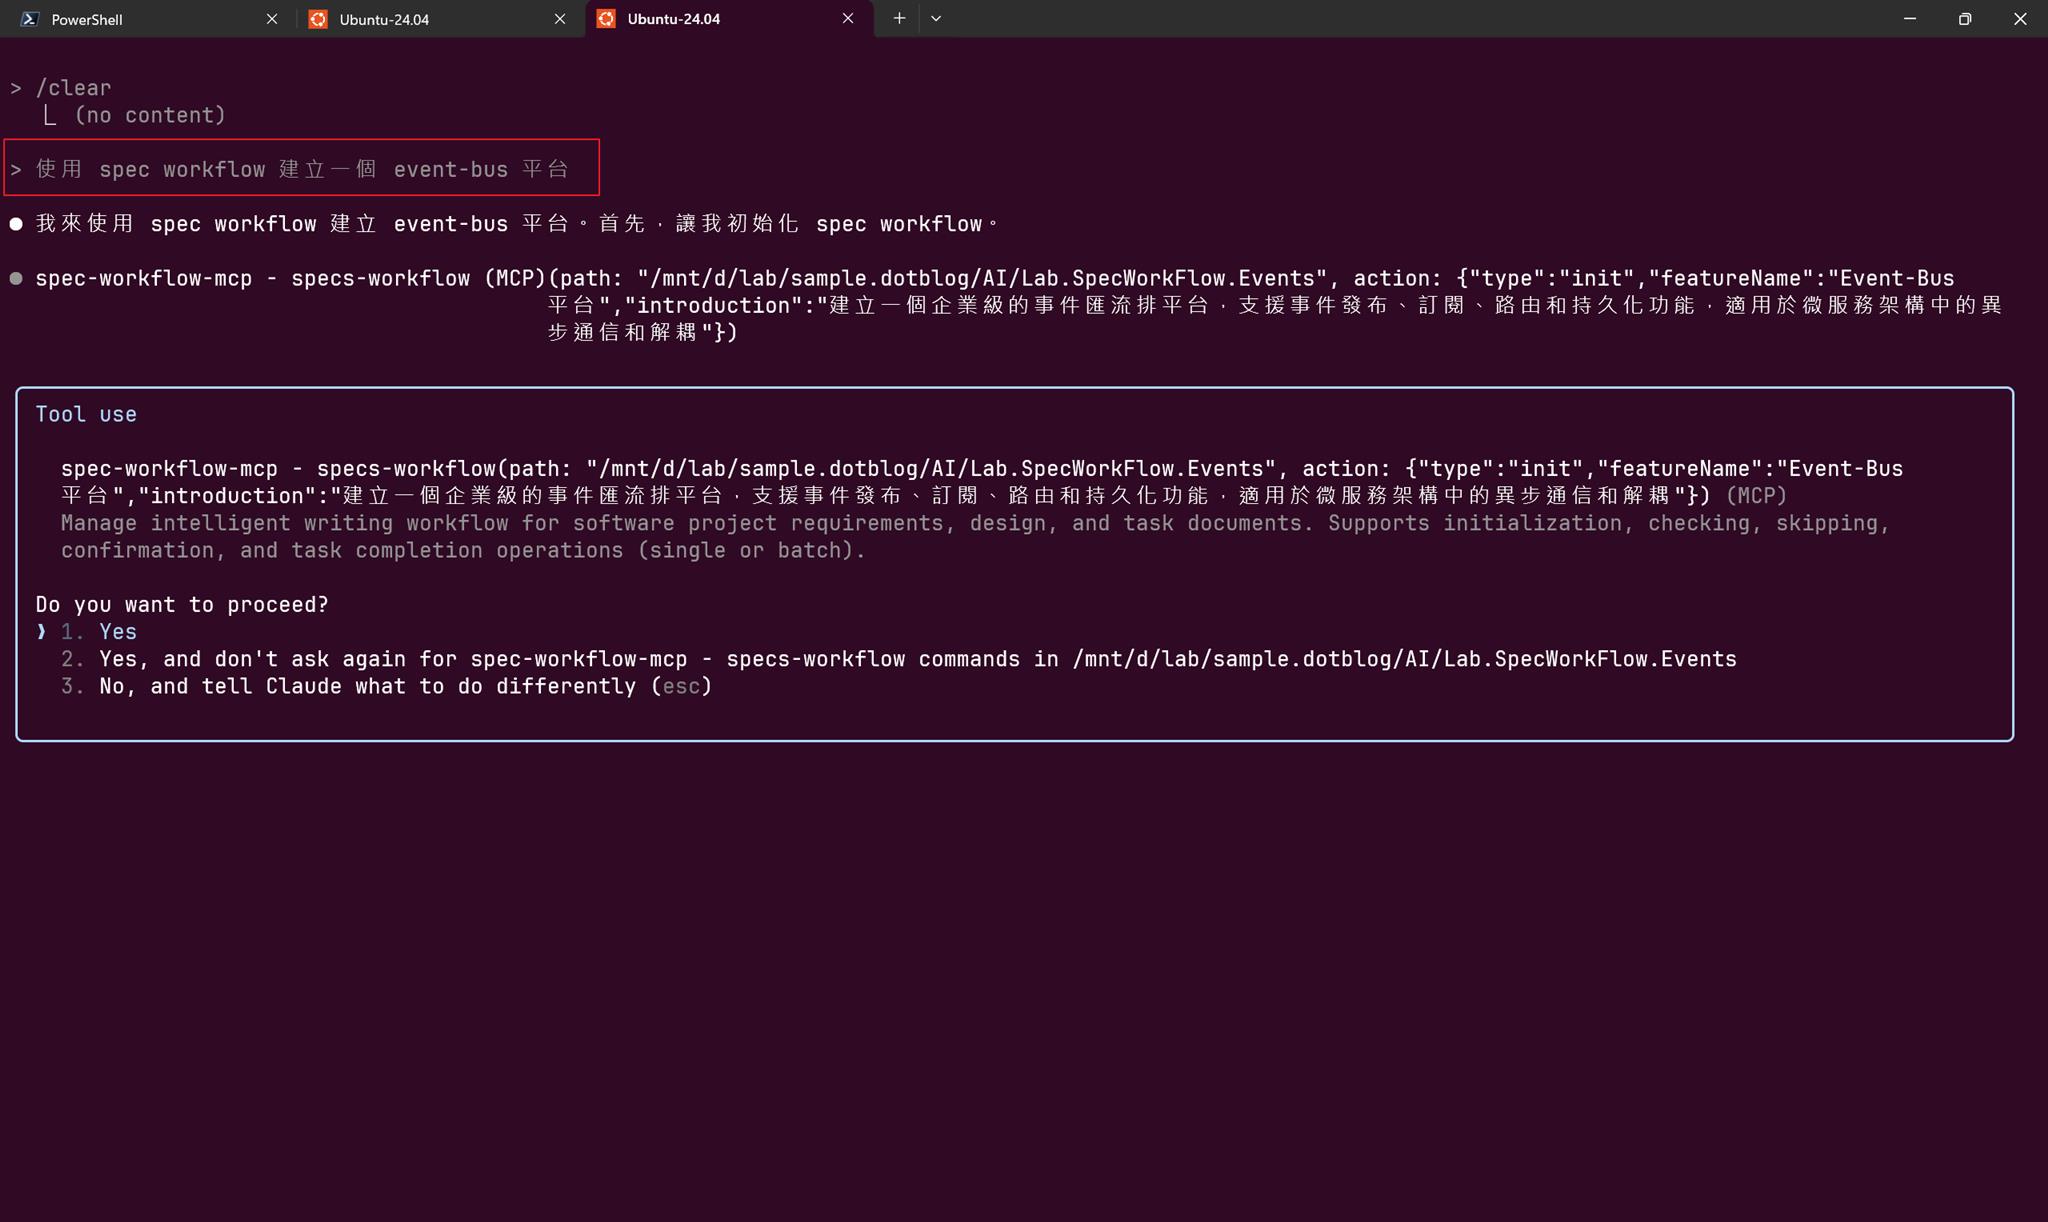Viewport: 2048px width, 1222px height.
Task: Click the red-boxed spec workflow prompt text
Action: coord(300,168)
